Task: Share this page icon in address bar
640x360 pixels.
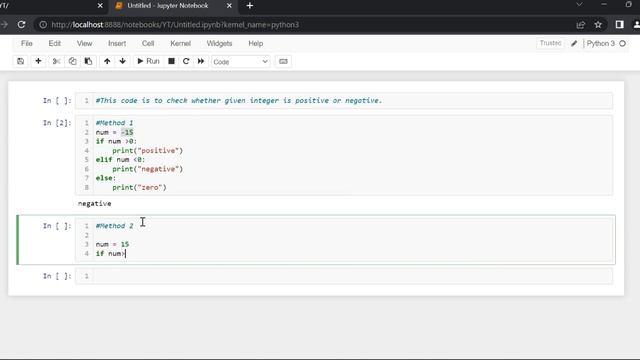Action: (581, 25)
